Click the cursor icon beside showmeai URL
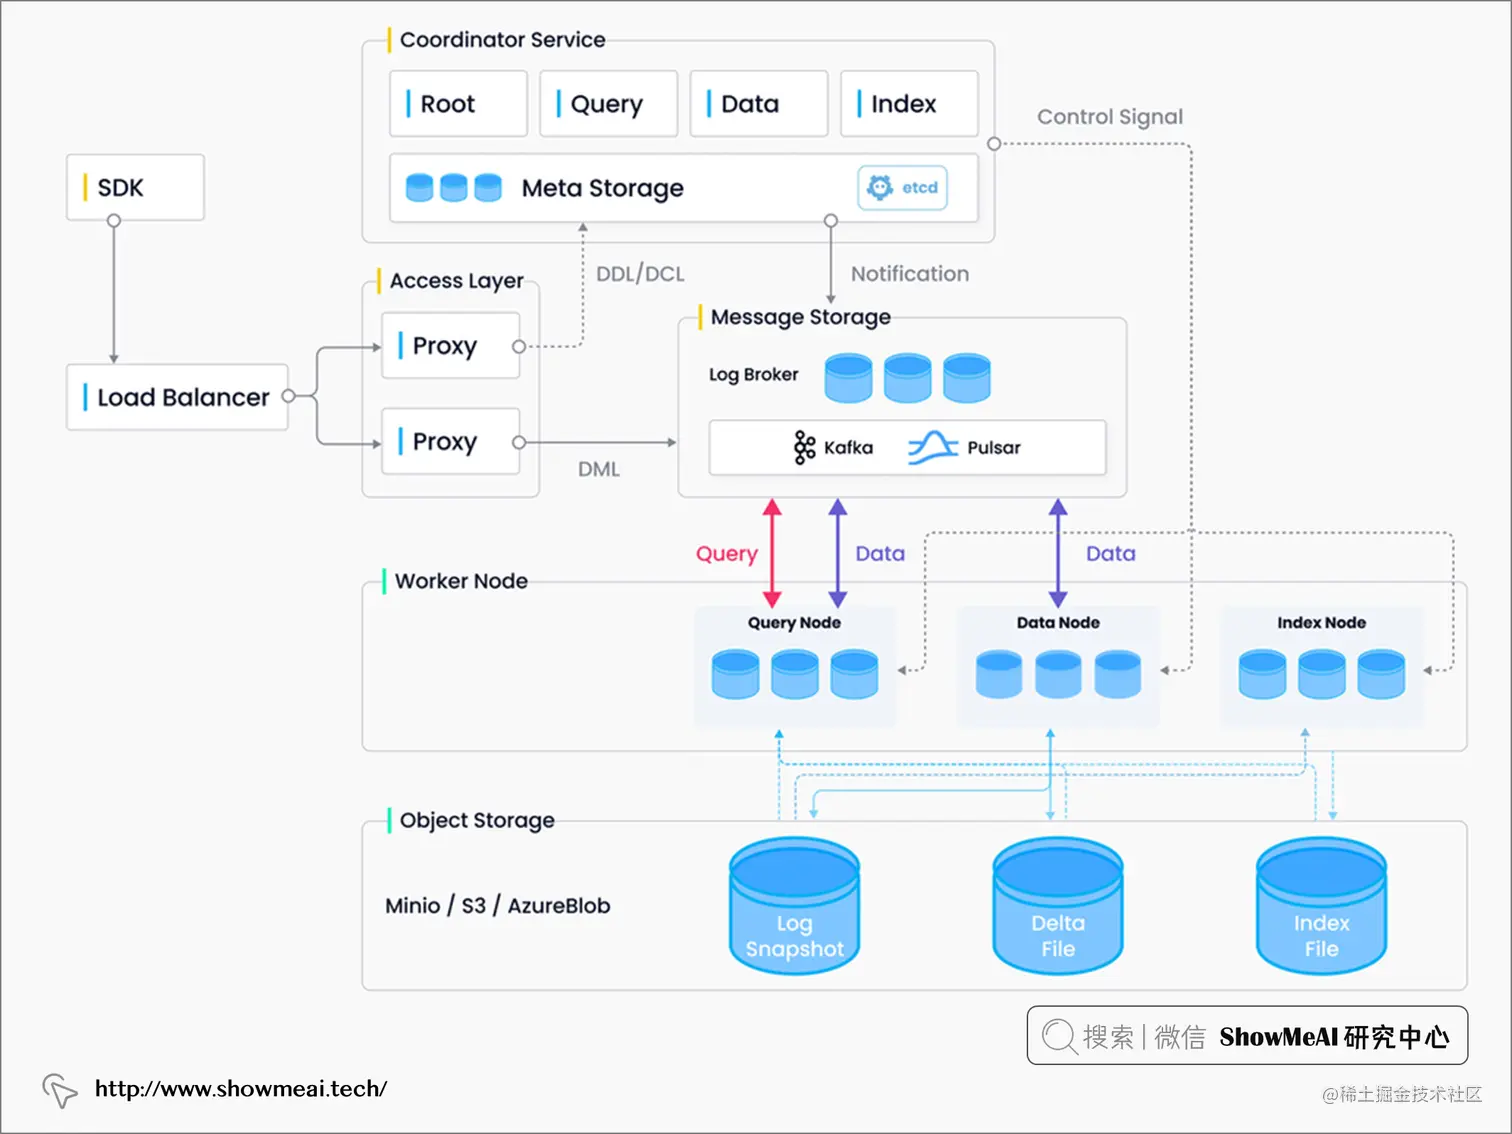The width and height of the screenshot is (1512, 1134). [60, 1090]
